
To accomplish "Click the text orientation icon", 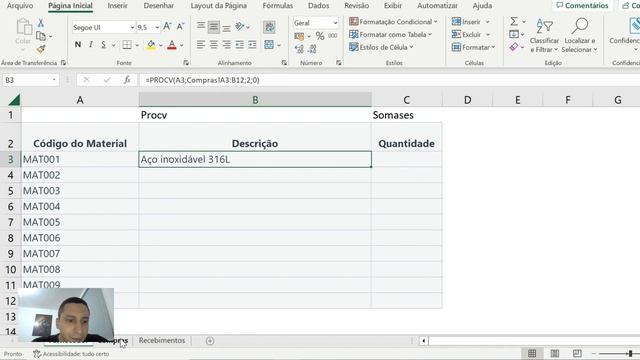I will (240, 27).
